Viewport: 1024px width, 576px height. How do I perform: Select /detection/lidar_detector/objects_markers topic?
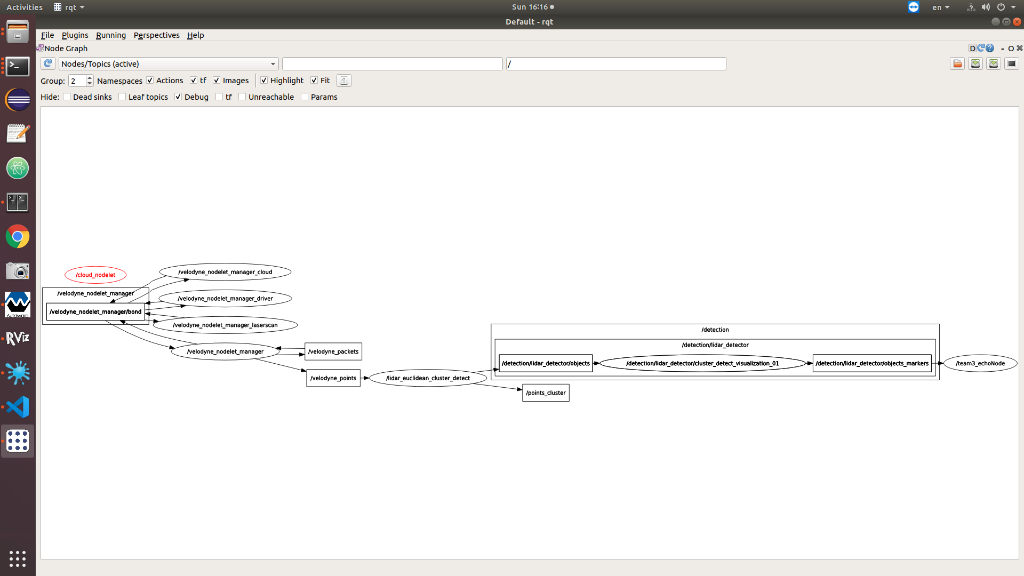pos(872,363)
